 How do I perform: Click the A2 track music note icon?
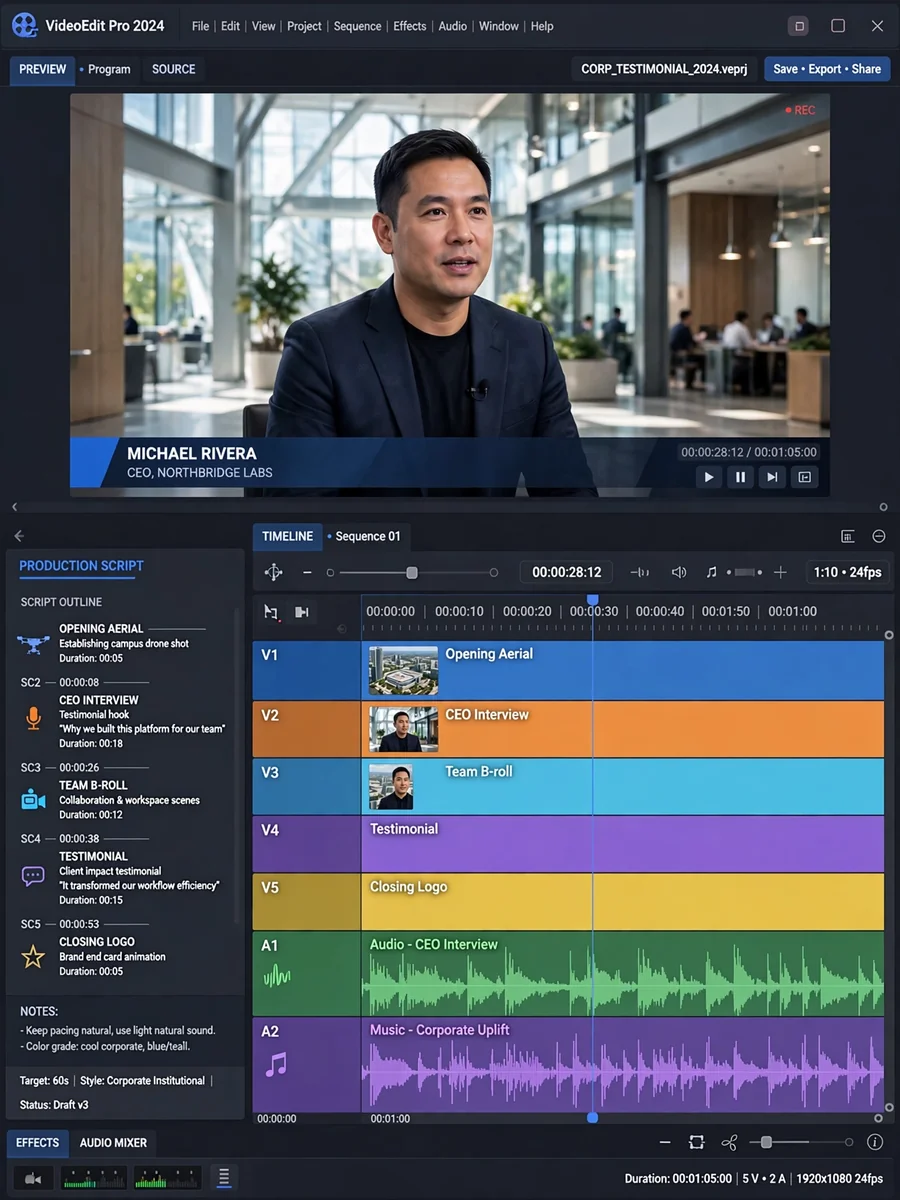(x=276, y=1065)
